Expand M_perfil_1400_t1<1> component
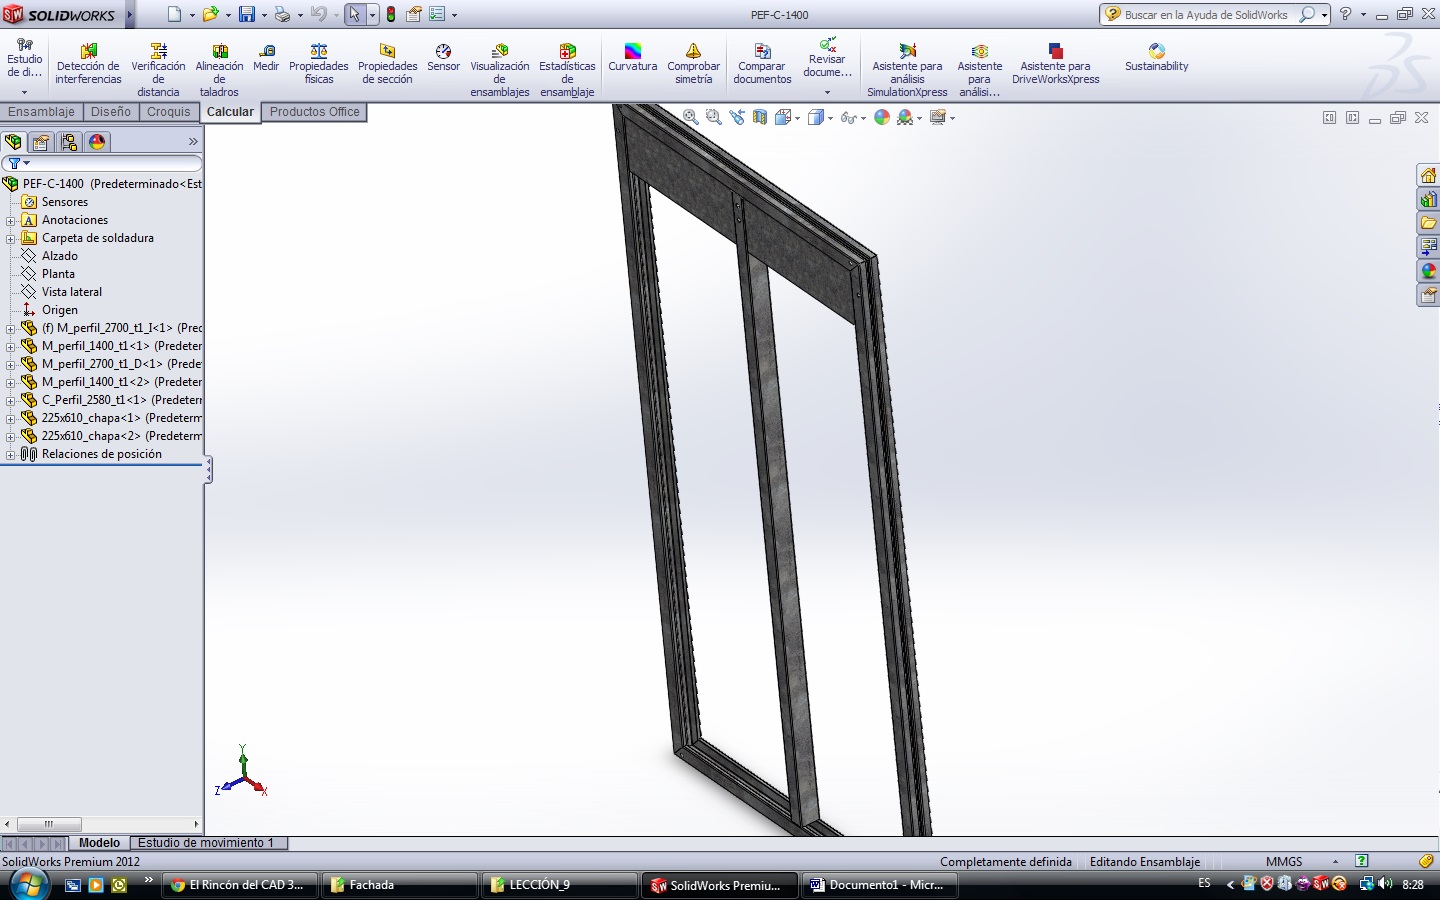The image size is (1440, 900). (x=10, y=346)
